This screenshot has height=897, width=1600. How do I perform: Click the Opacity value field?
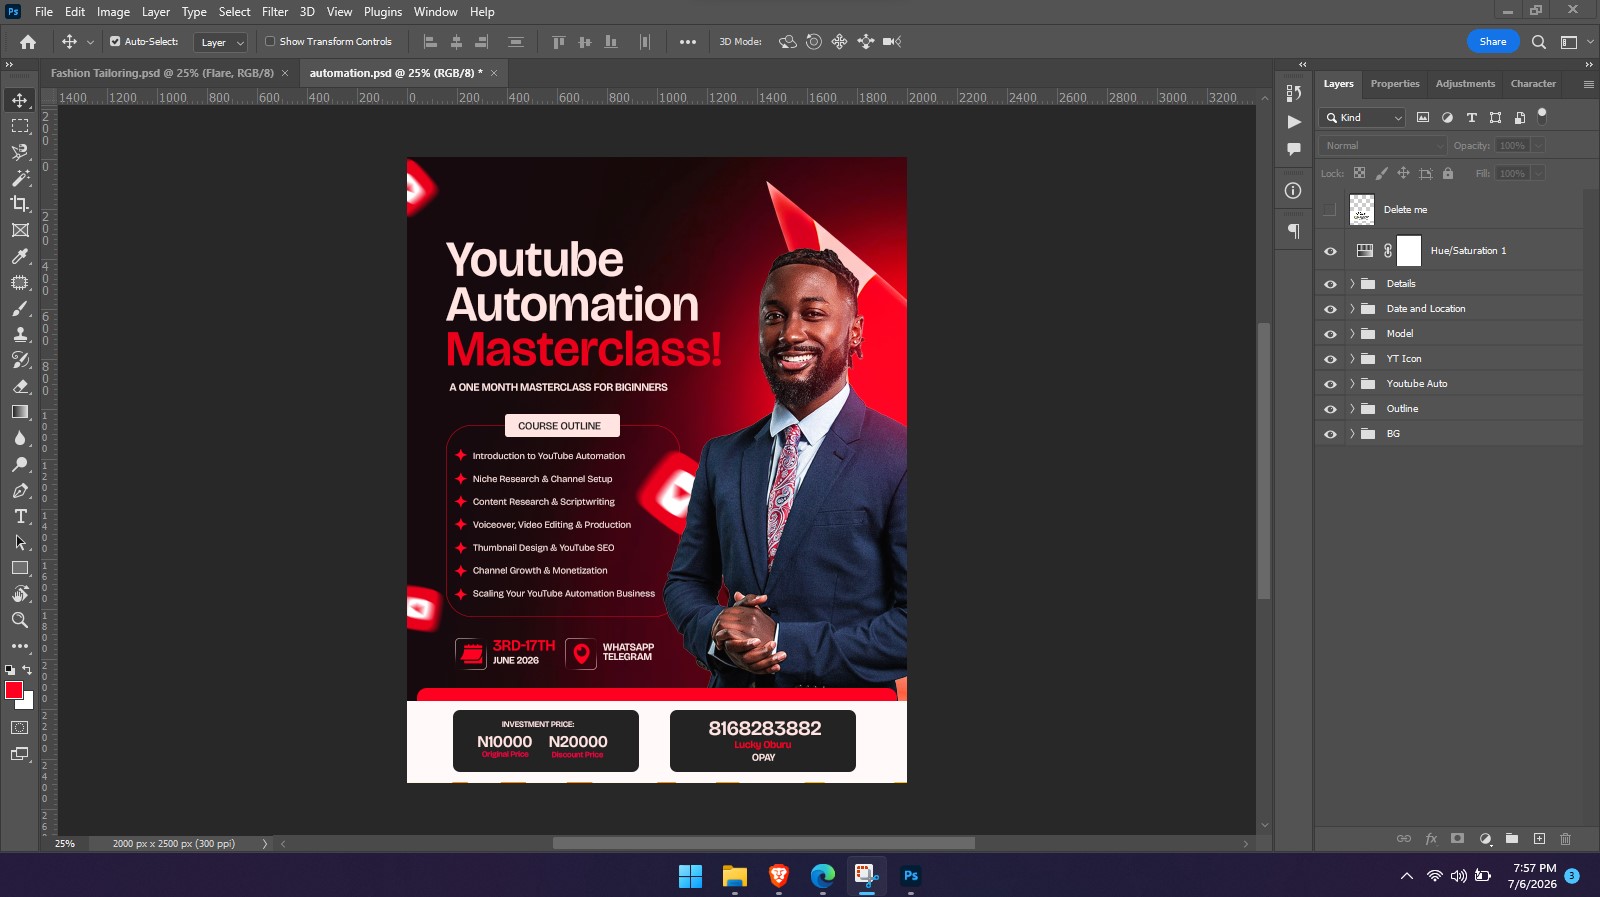pyautogui.click(x=1512, y=146)
